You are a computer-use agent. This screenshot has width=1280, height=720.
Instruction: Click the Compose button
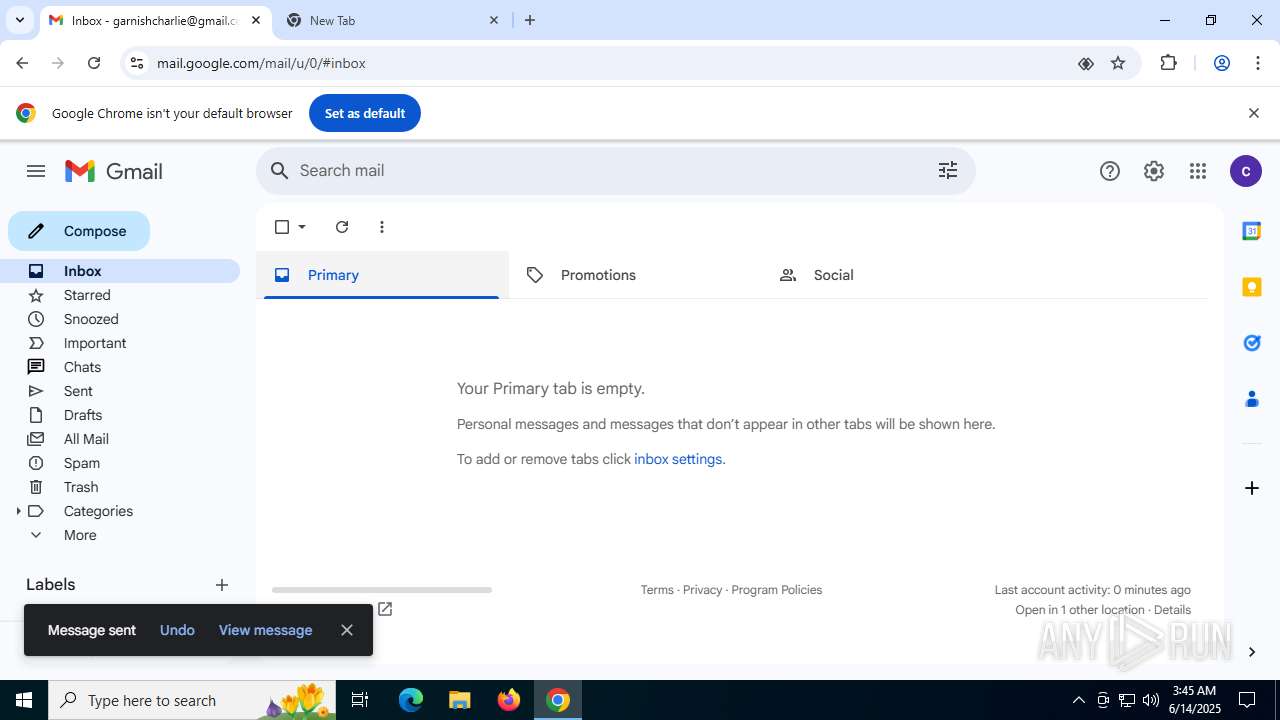[79, 231]
